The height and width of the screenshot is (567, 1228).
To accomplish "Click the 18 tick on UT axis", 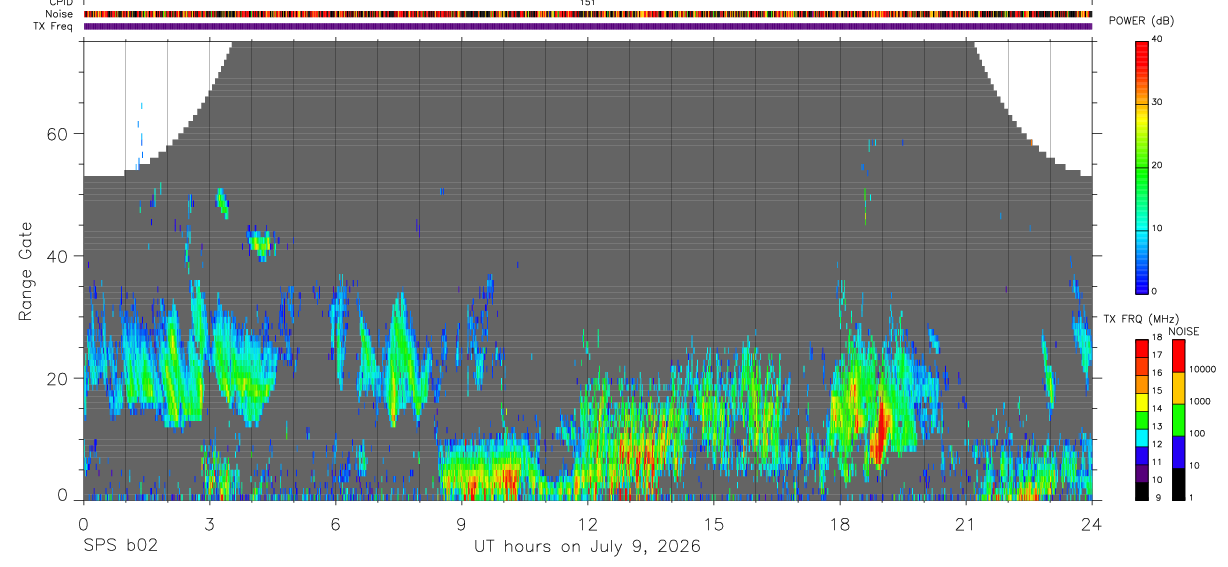I will (839, 523).
